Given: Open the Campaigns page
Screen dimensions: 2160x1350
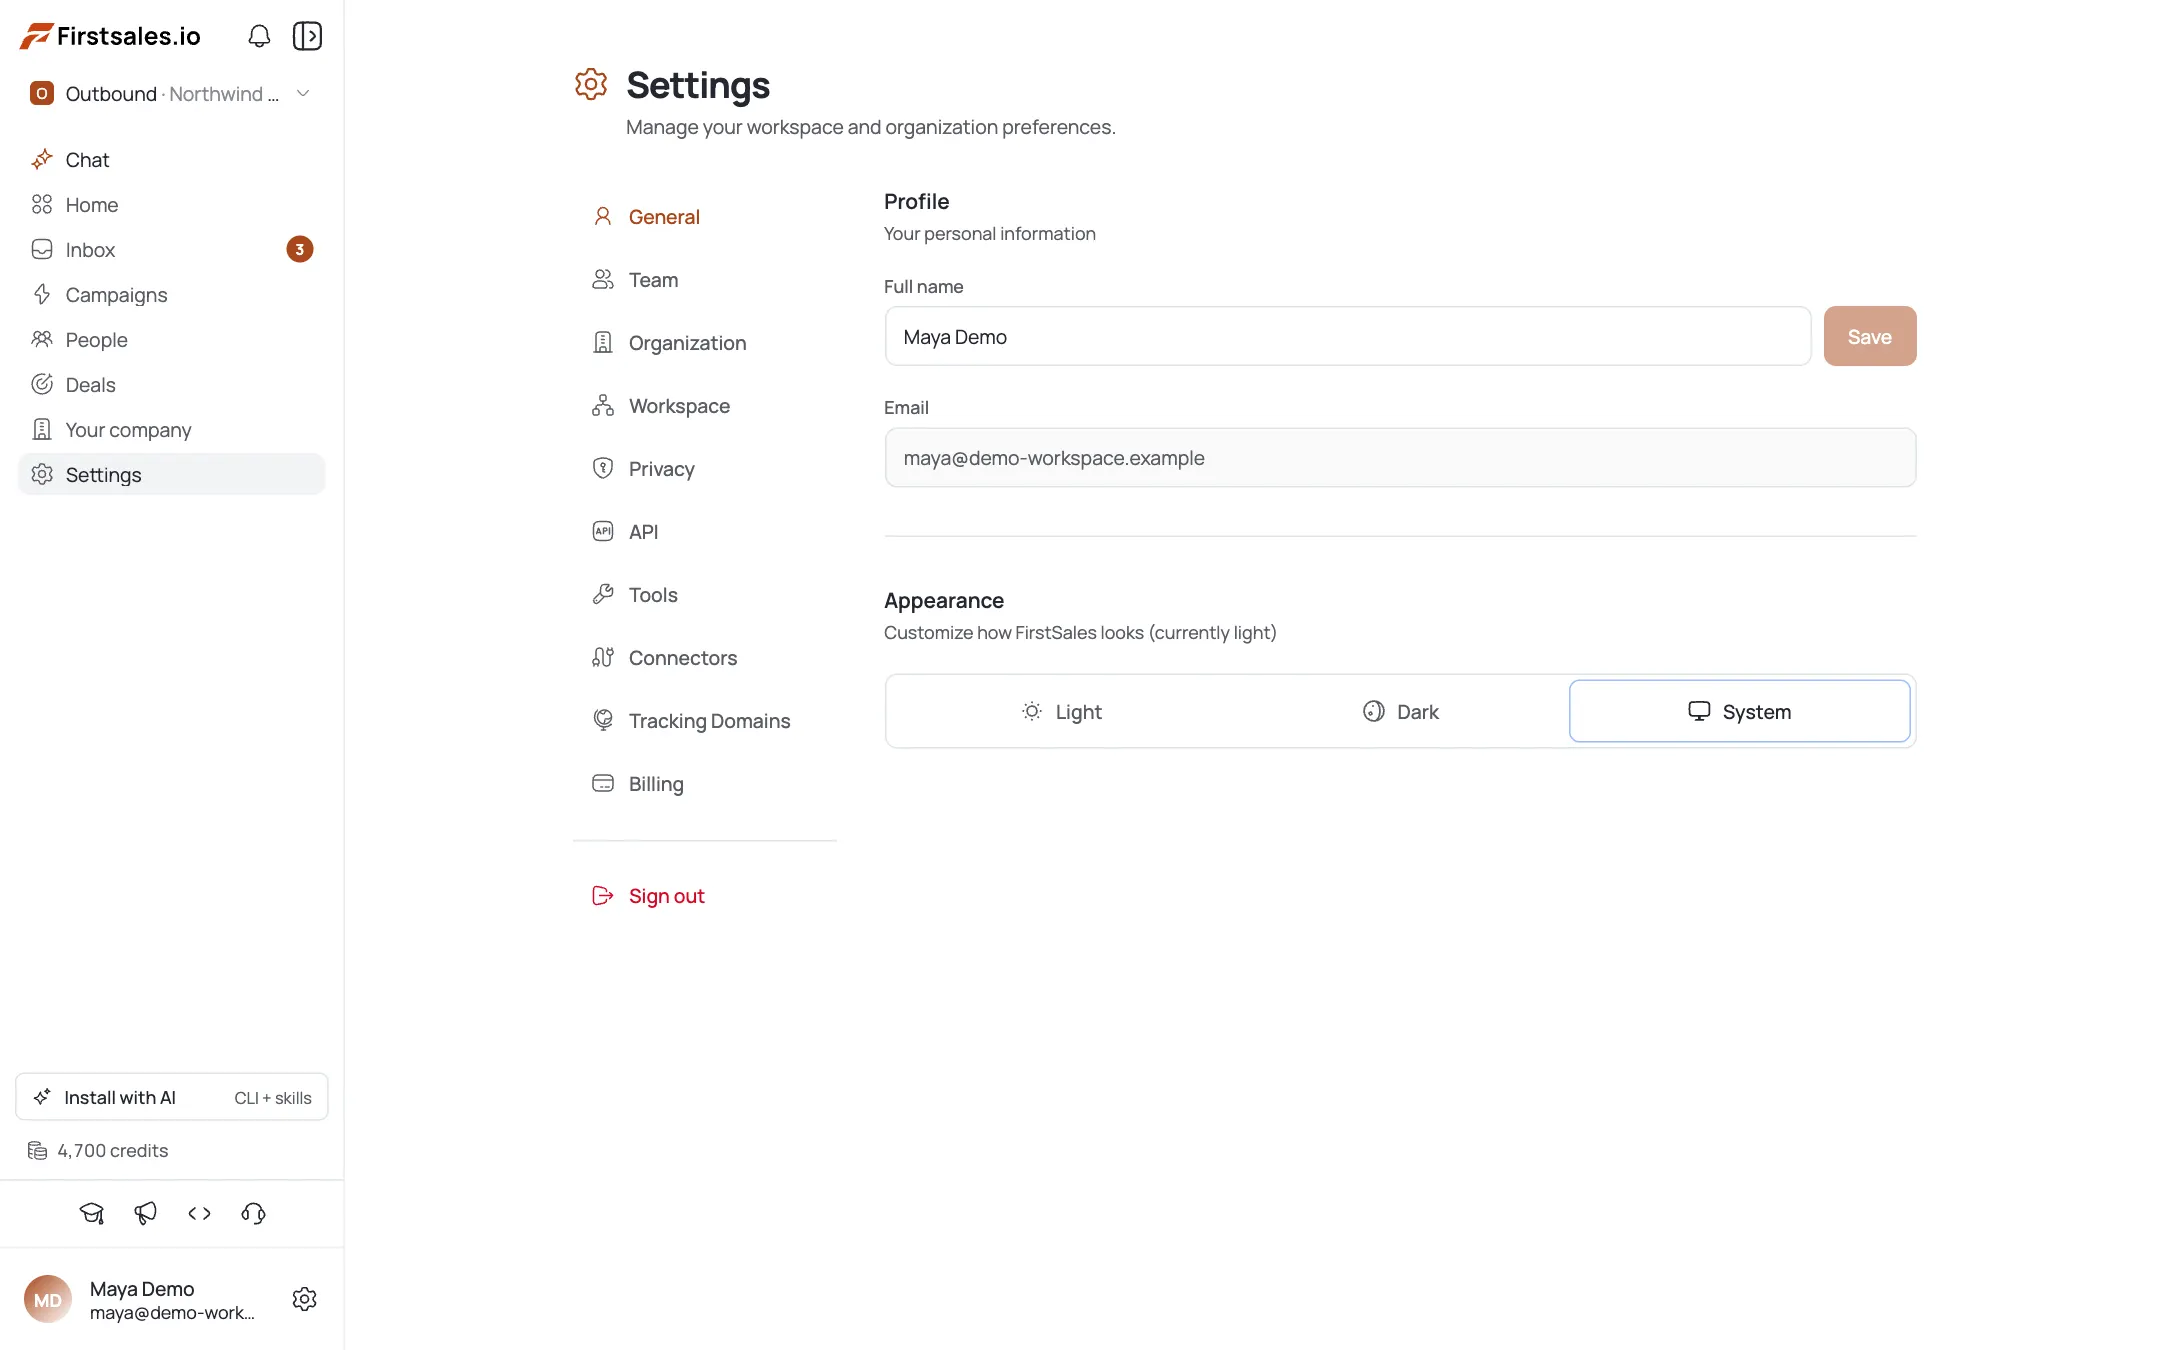Looking at the screenshot, I should tap(172, 295).
